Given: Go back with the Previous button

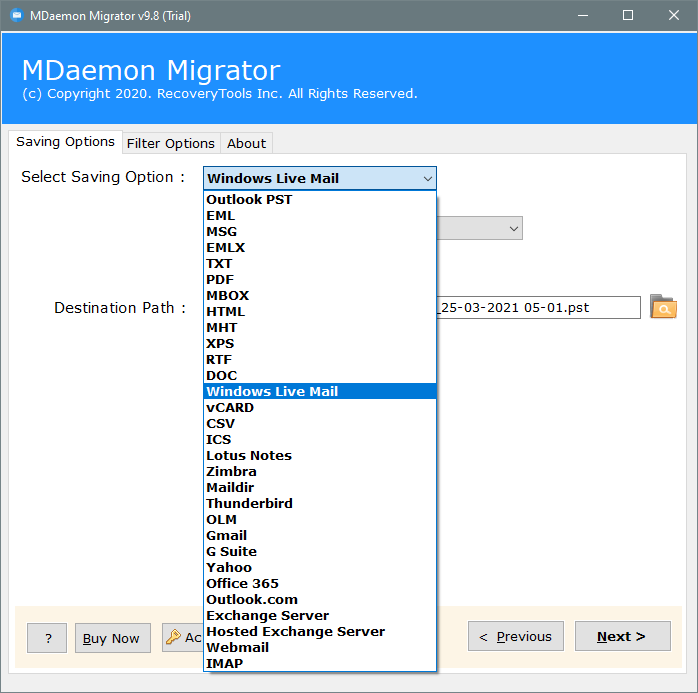Looking at the screenshot, I should [x=515, y=636].
